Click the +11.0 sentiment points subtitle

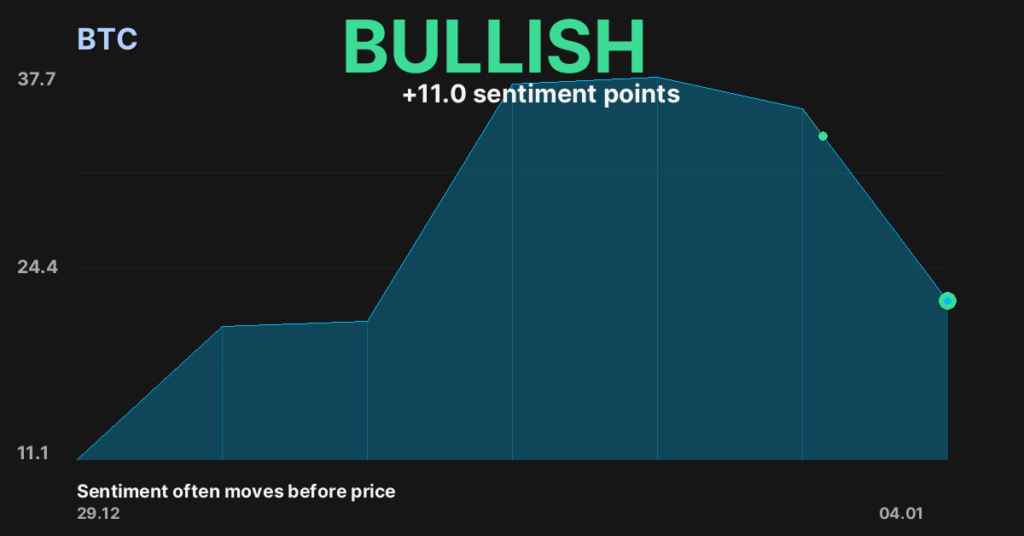coord(541,95)
